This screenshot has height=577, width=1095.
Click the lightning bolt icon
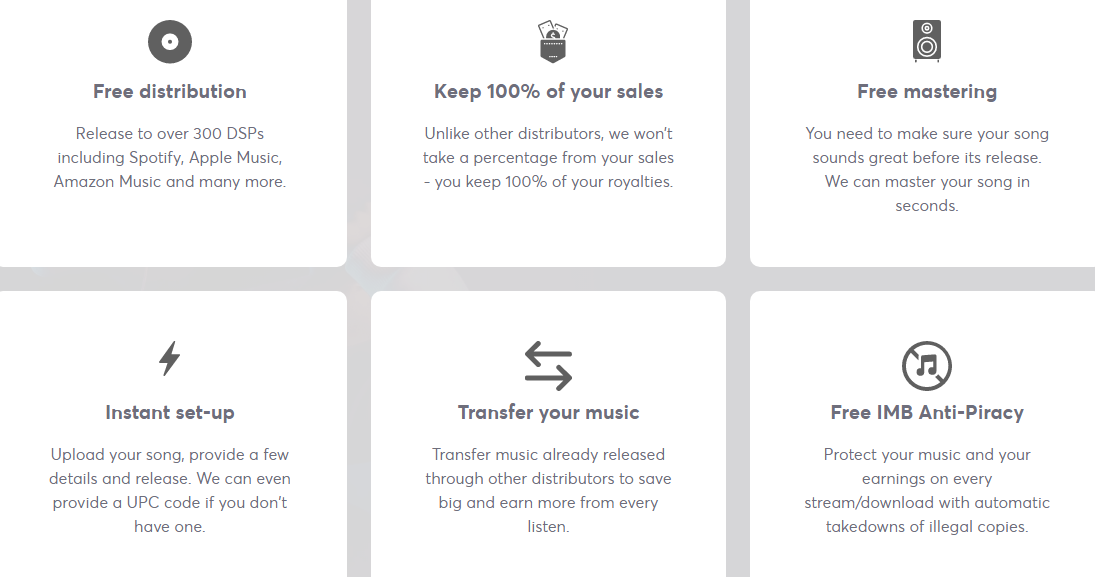pos(170,358)
